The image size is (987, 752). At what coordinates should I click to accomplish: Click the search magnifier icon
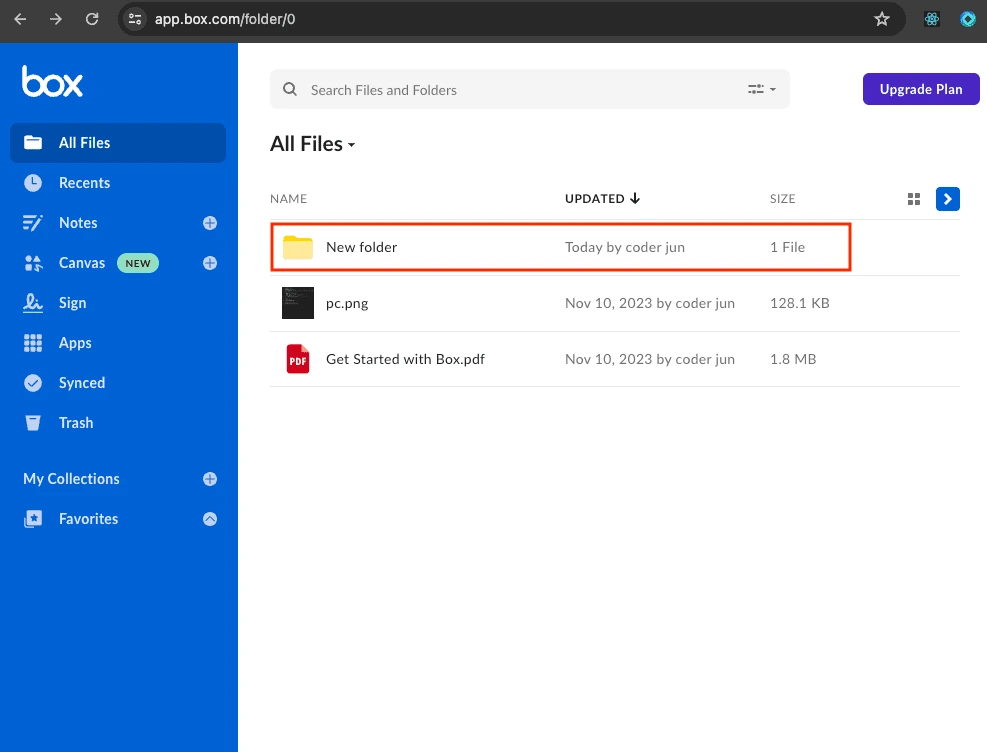coord(290,89)
